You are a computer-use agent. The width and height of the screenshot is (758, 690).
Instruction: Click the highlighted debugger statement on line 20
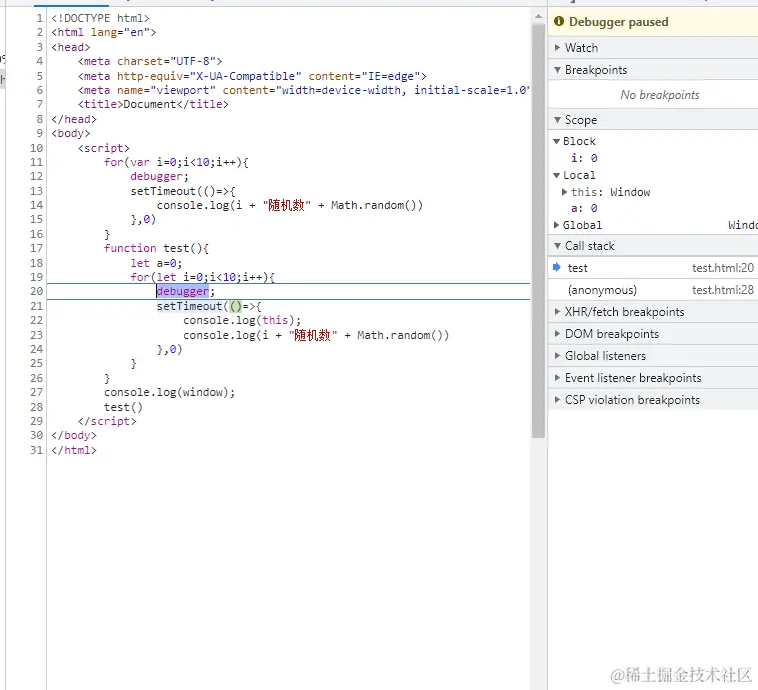click(183, 291)
